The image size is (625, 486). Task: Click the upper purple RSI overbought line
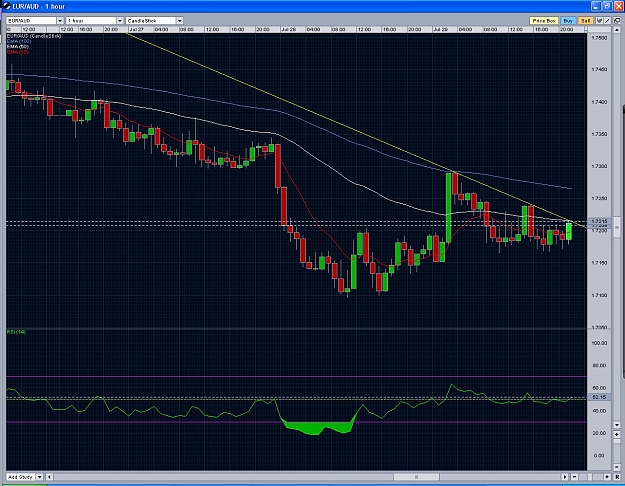pos(296,376)
